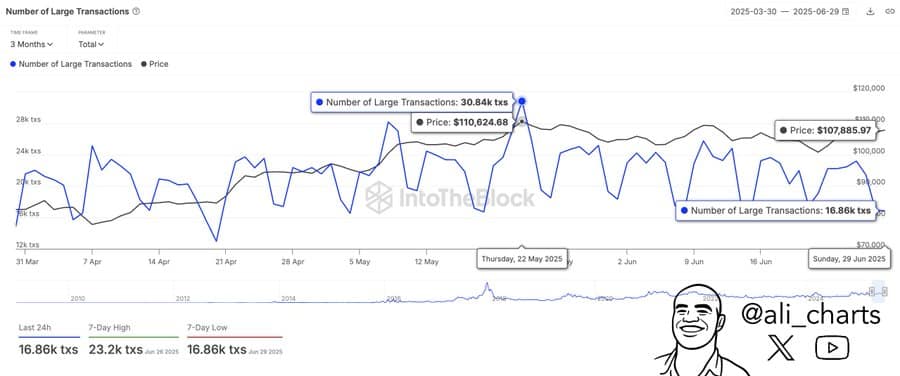The image size is (900, 376).
Task: Click the Sunday, 29 Jun 2025 date tooltip
Action: pos(849,259)
